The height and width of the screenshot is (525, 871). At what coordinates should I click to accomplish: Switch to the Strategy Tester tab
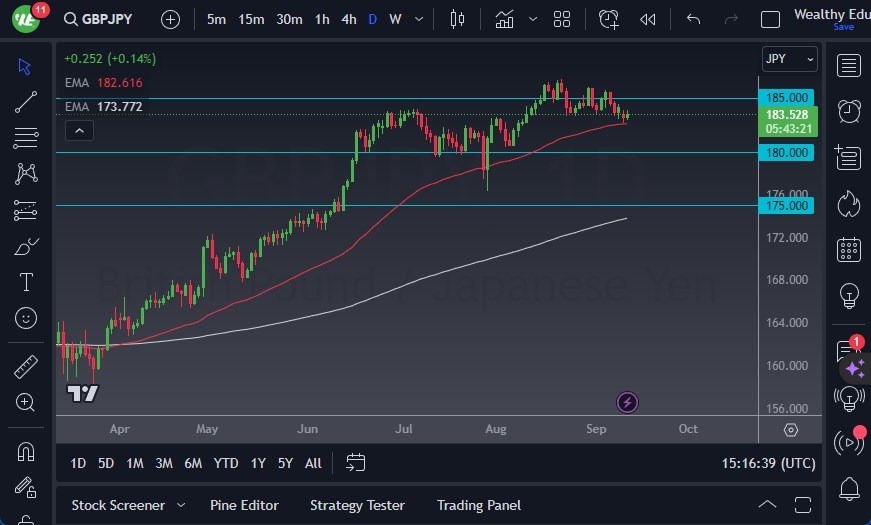(x=357, y=505)
